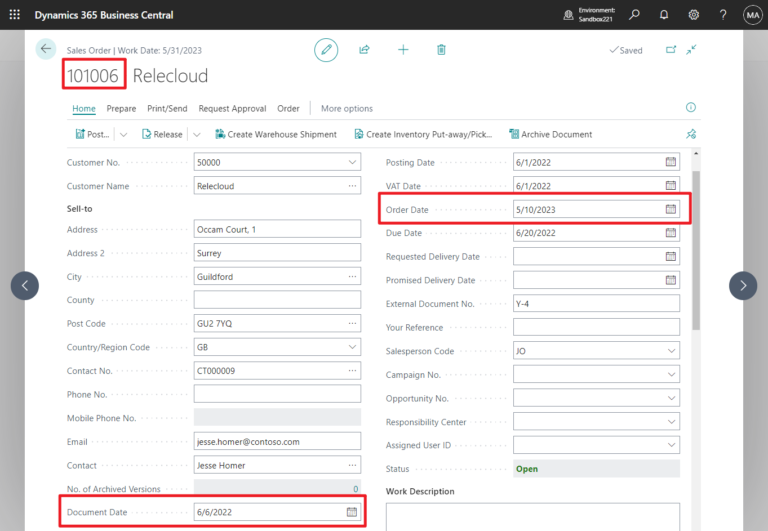Image resolution: width=768 pixels, height=531 pixels.
Task: Click the External Document No. field
Action: point(597,303)
